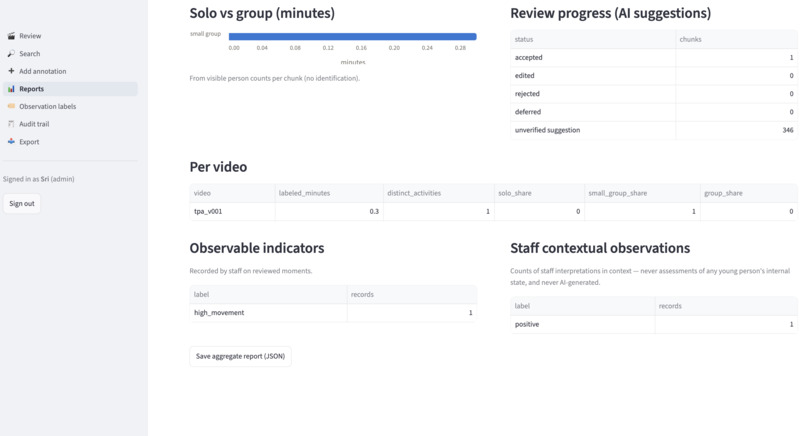806x436 pixels.
Task: Click the Export icon in sidebar
Action: (11, 141)
